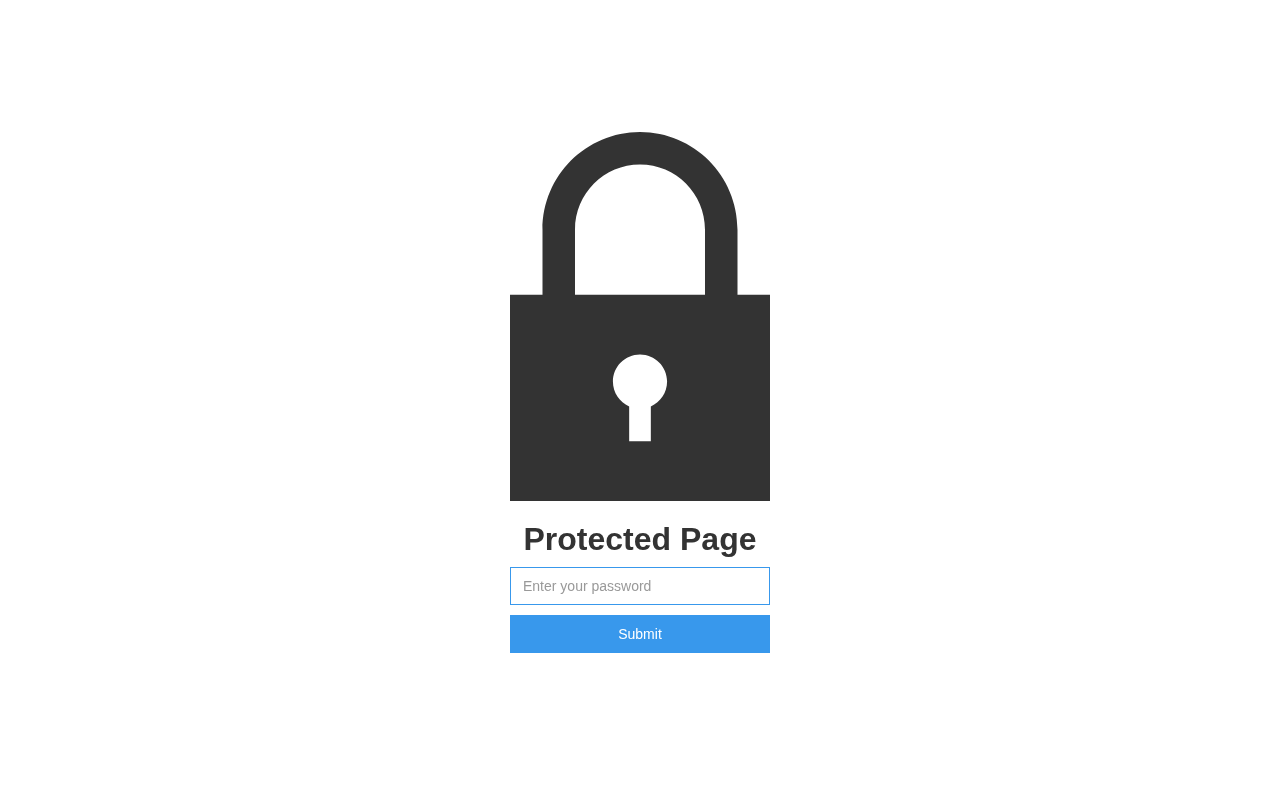Click the keyhole in the padlock
The image size is (1280, 800).
pos(640,398)
